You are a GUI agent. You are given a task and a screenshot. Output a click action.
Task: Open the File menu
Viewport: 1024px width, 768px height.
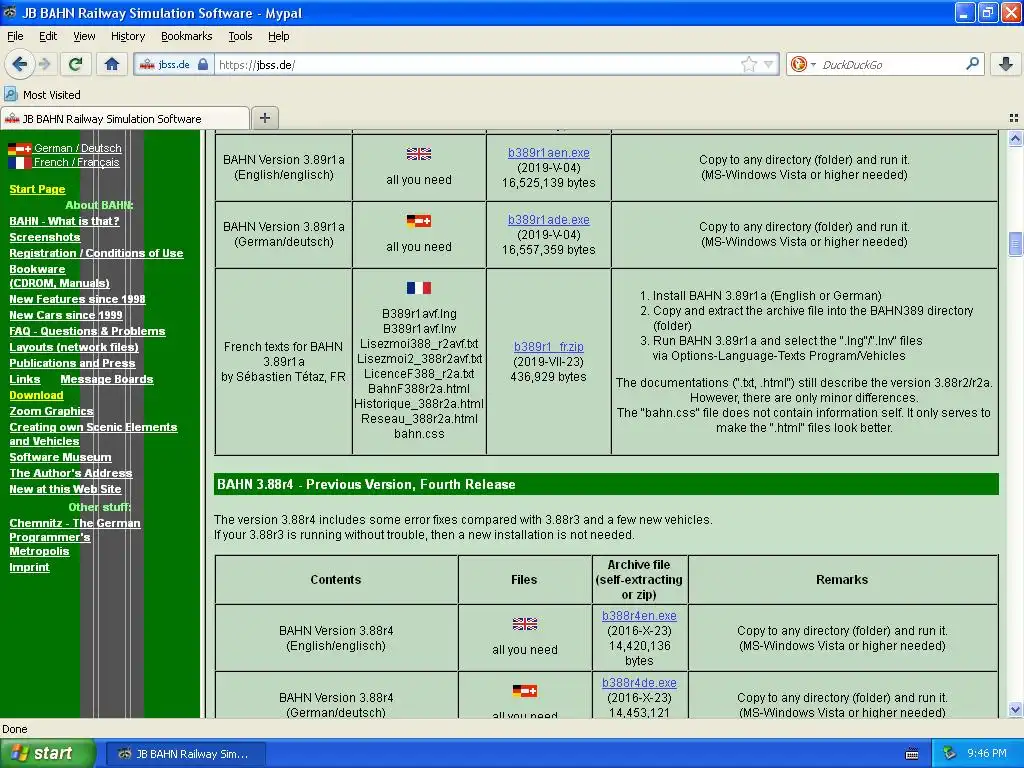click(15, 36)
